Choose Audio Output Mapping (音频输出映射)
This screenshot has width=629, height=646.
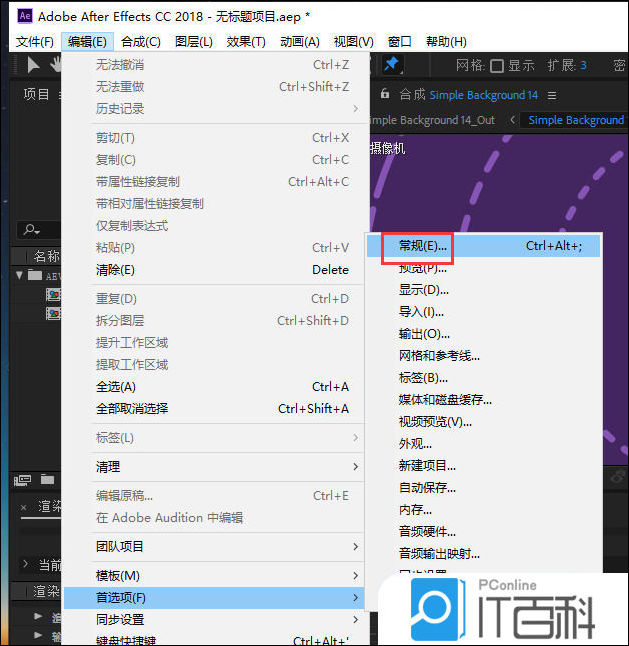tap(483, 553)
